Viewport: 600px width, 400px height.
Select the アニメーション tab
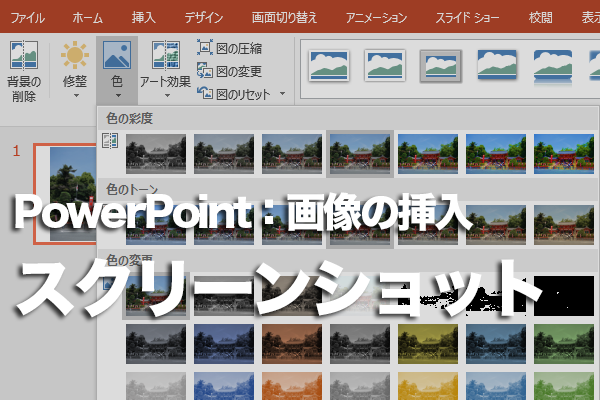click(376, 18)
